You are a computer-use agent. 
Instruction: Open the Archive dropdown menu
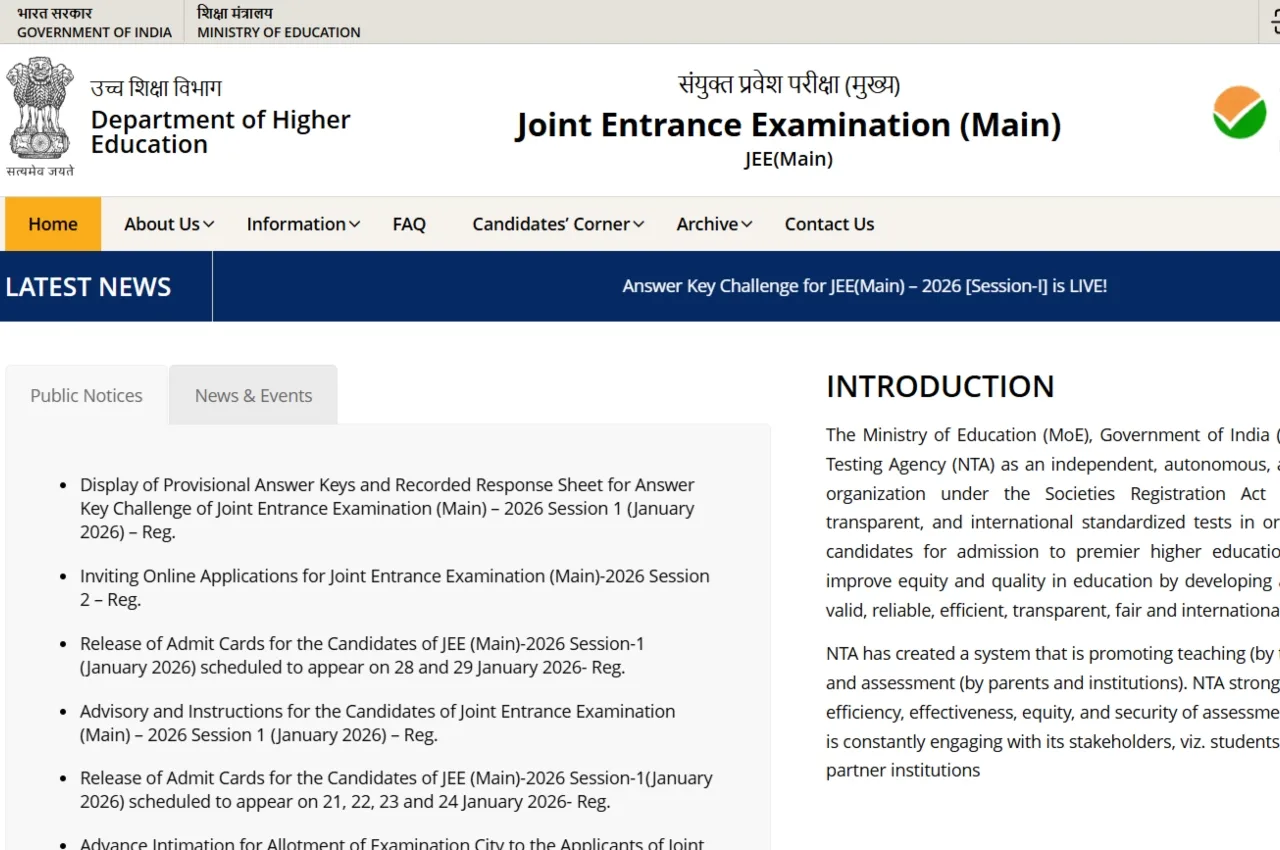[x=712, y=224]
